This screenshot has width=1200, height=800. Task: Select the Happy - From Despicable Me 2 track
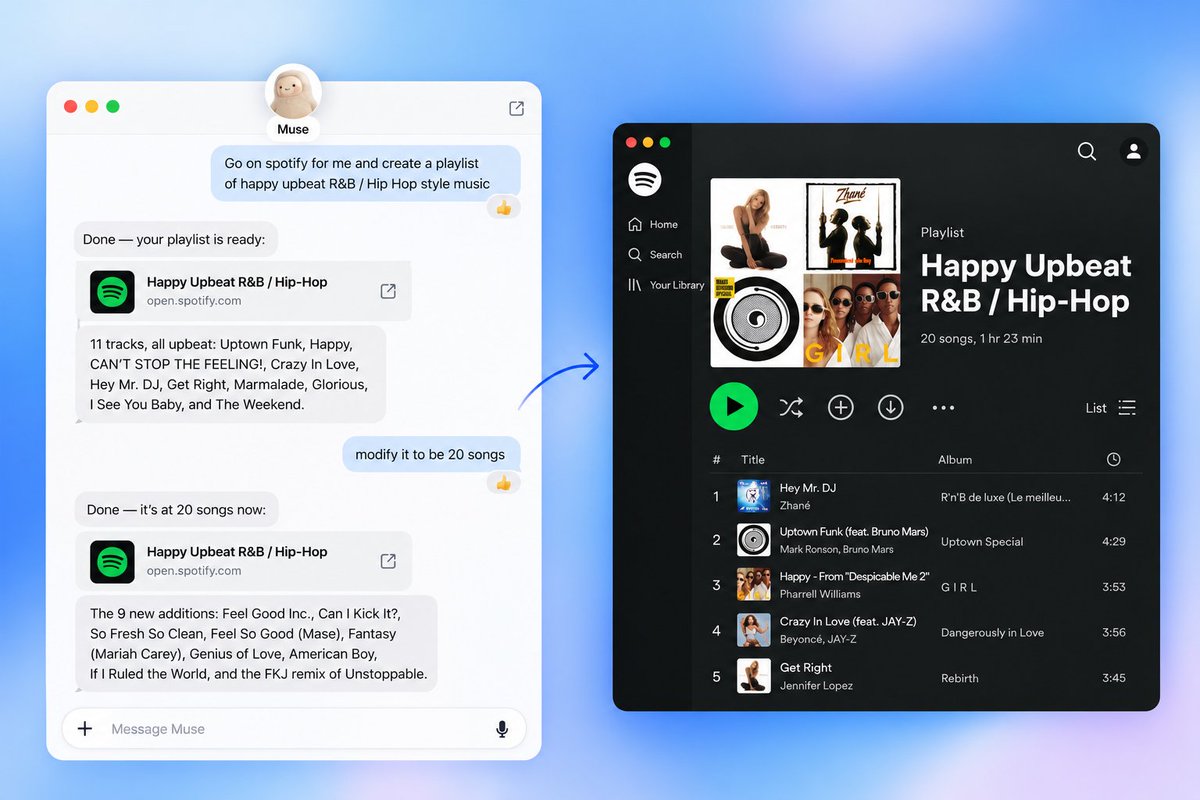click(855, 577)
